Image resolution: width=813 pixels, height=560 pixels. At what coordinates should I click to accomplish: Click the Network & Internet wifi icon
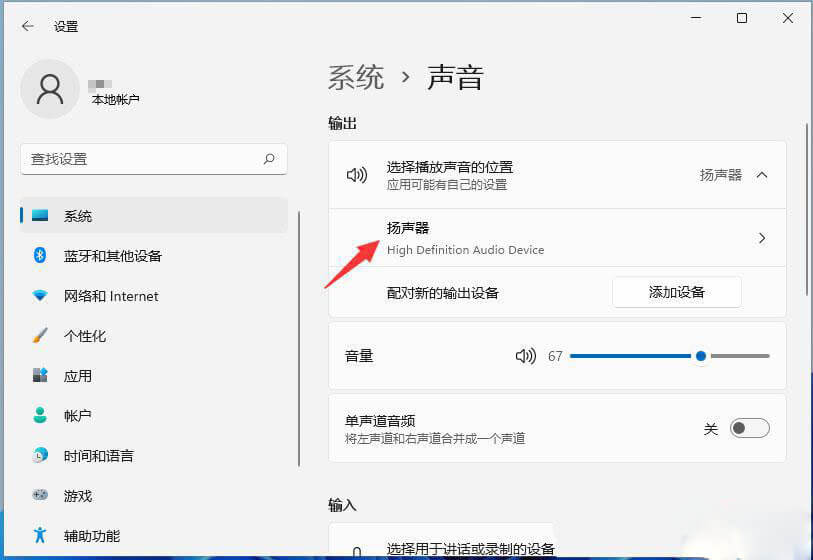(x=40, y=296)
